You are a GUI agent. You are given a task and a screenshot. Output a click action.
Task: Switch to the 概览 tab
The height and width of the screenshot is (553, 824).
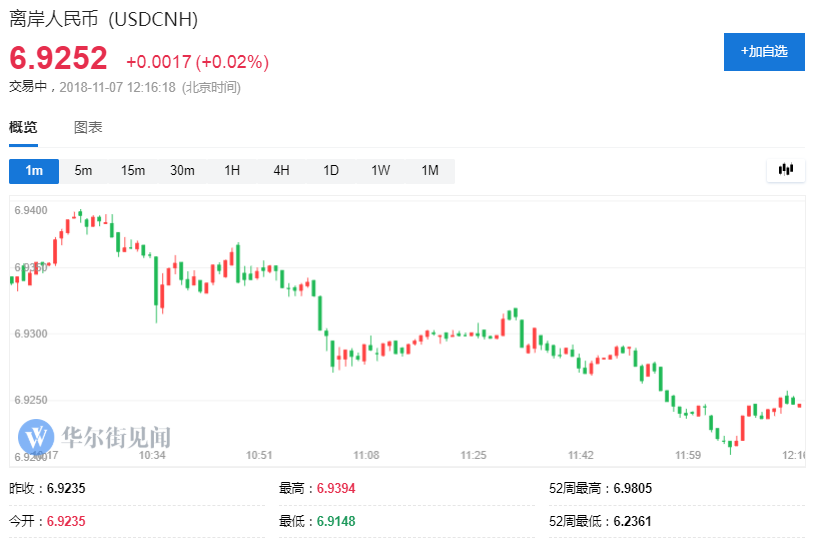(23, 127)
